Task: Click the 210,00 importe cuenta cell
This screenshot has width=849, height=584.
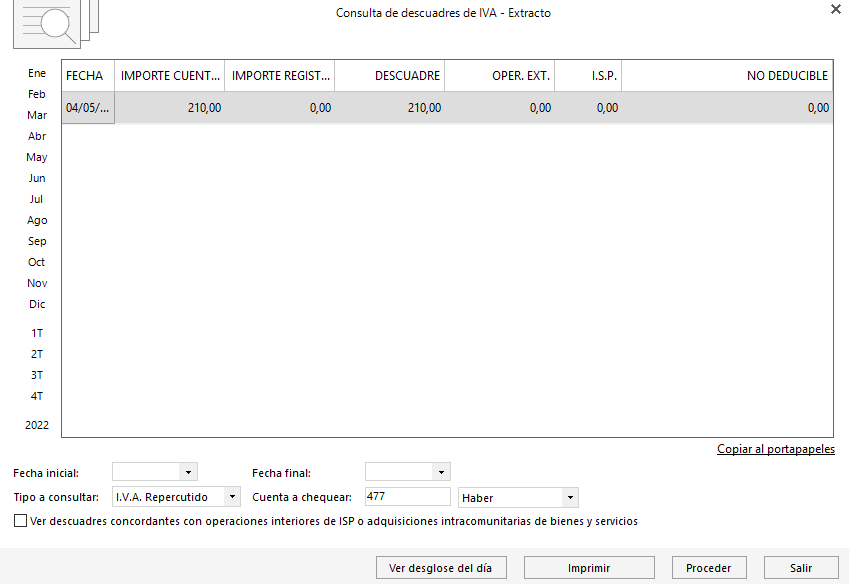Action: (x=169, y=108)
